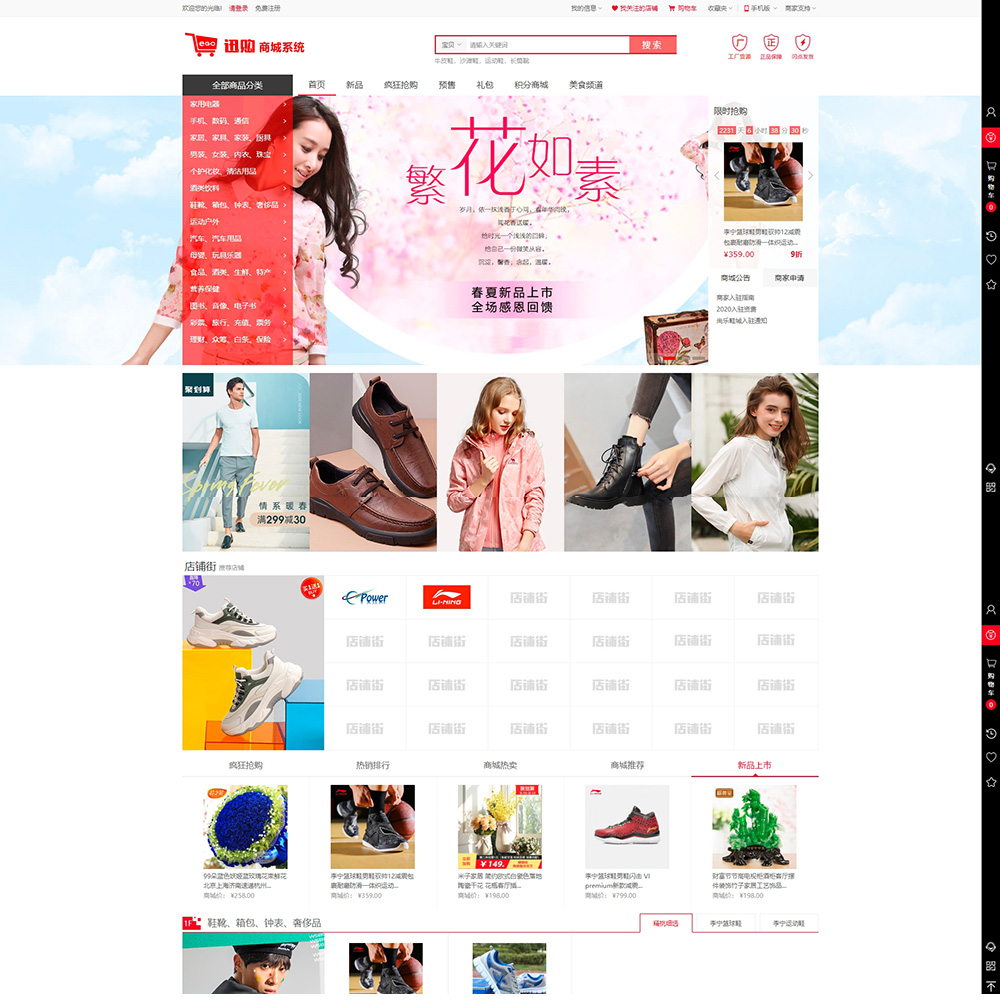Focus the keyword search input field
Screen dimensions: 1000x1000
pos(545,45)
